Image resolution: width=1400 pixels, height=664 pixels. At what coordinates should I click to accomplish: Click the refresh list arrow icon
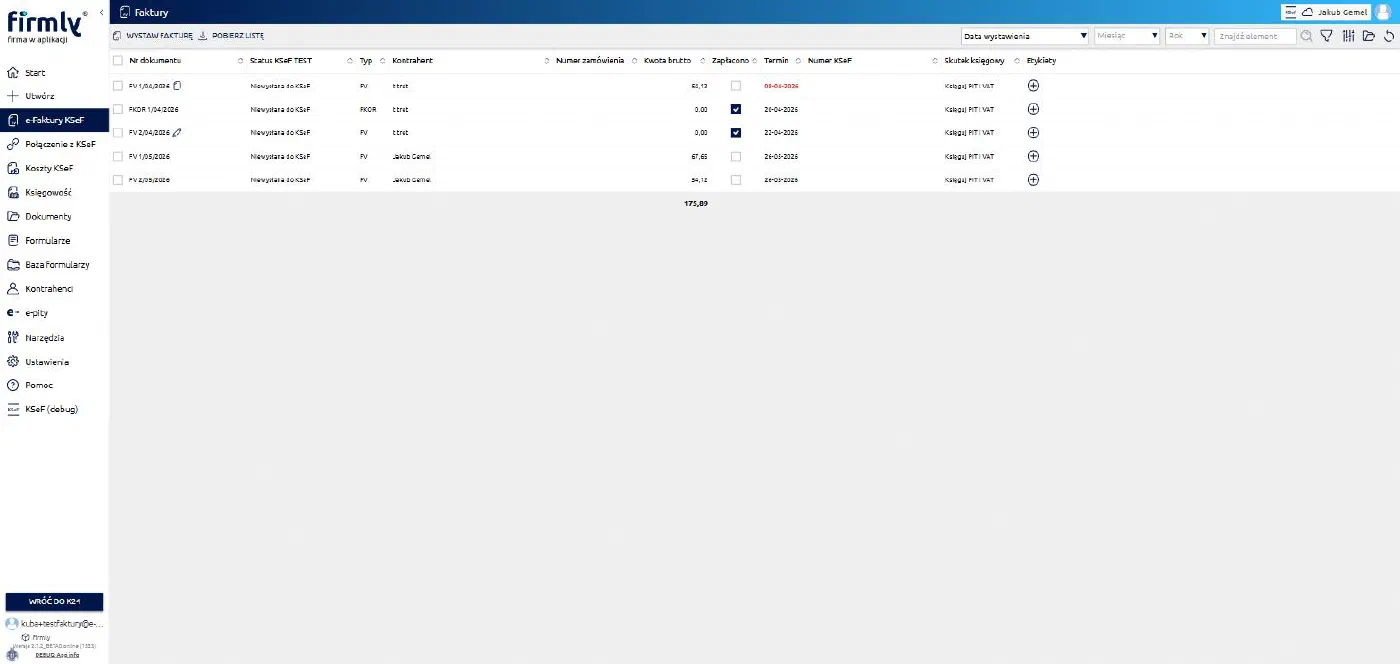point(1389,36)
